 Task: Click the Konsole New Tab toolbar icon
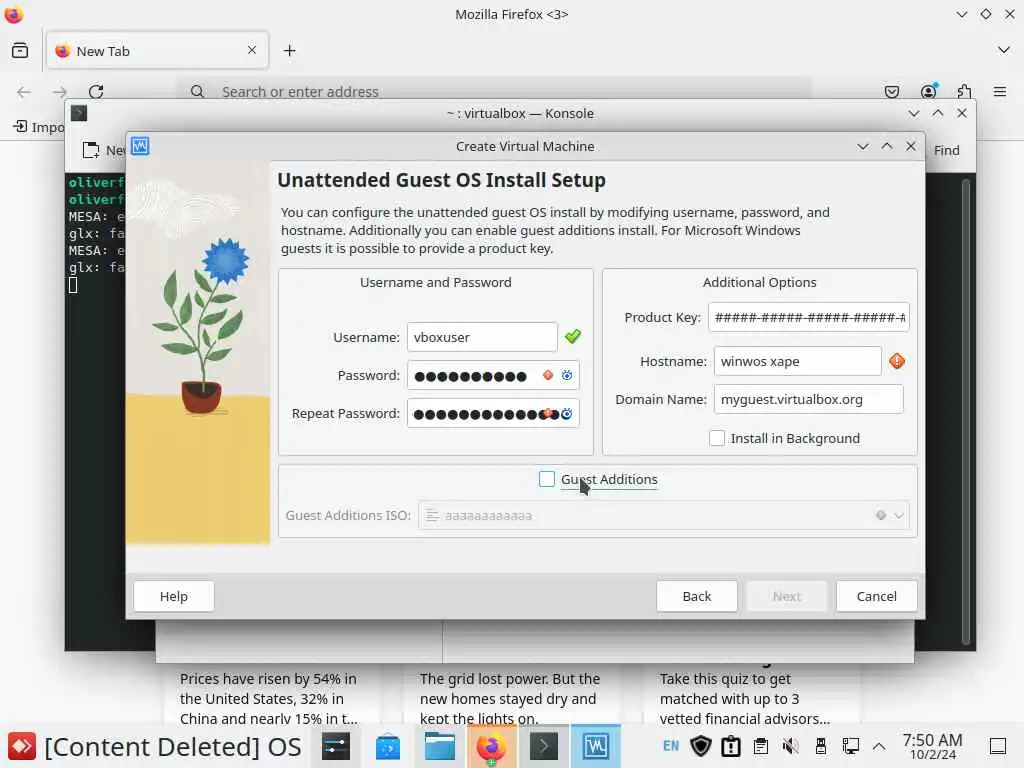coord(91,150)
